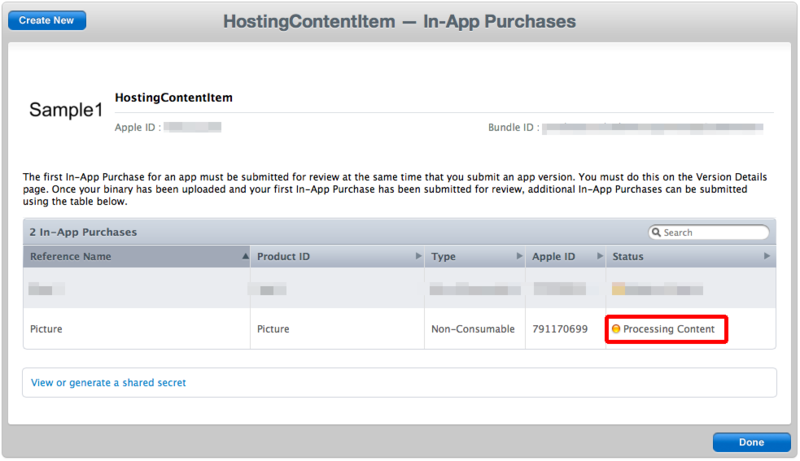Image resolution: width=800 pixels, height=461 pixels.
Task: Click the Sample1 app label
Action: 66,110
